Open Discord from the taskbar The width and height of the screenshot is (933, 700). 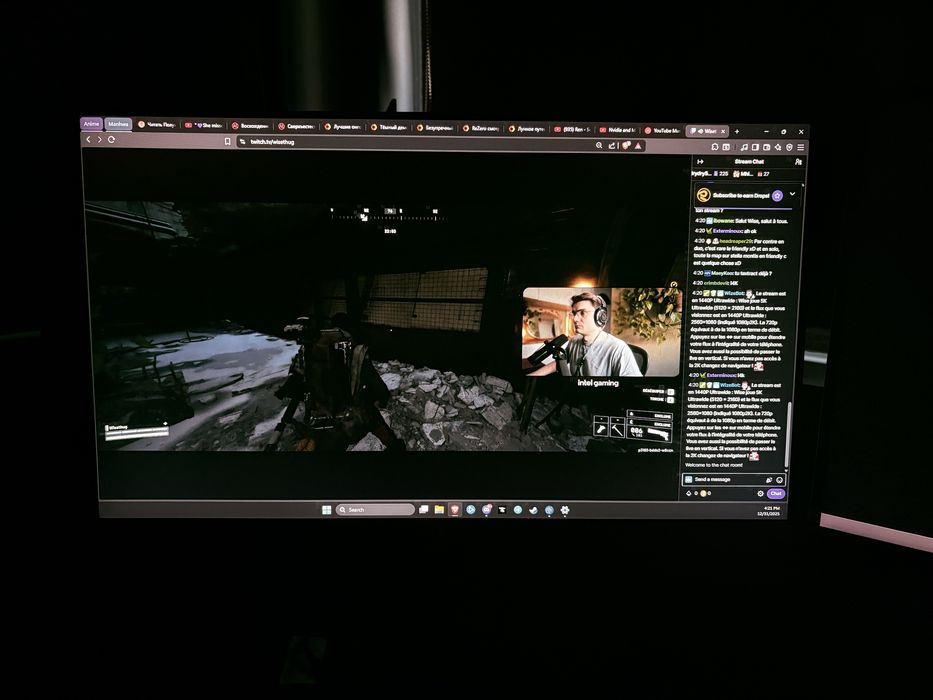pyautogui.click(x=487, y=510)
